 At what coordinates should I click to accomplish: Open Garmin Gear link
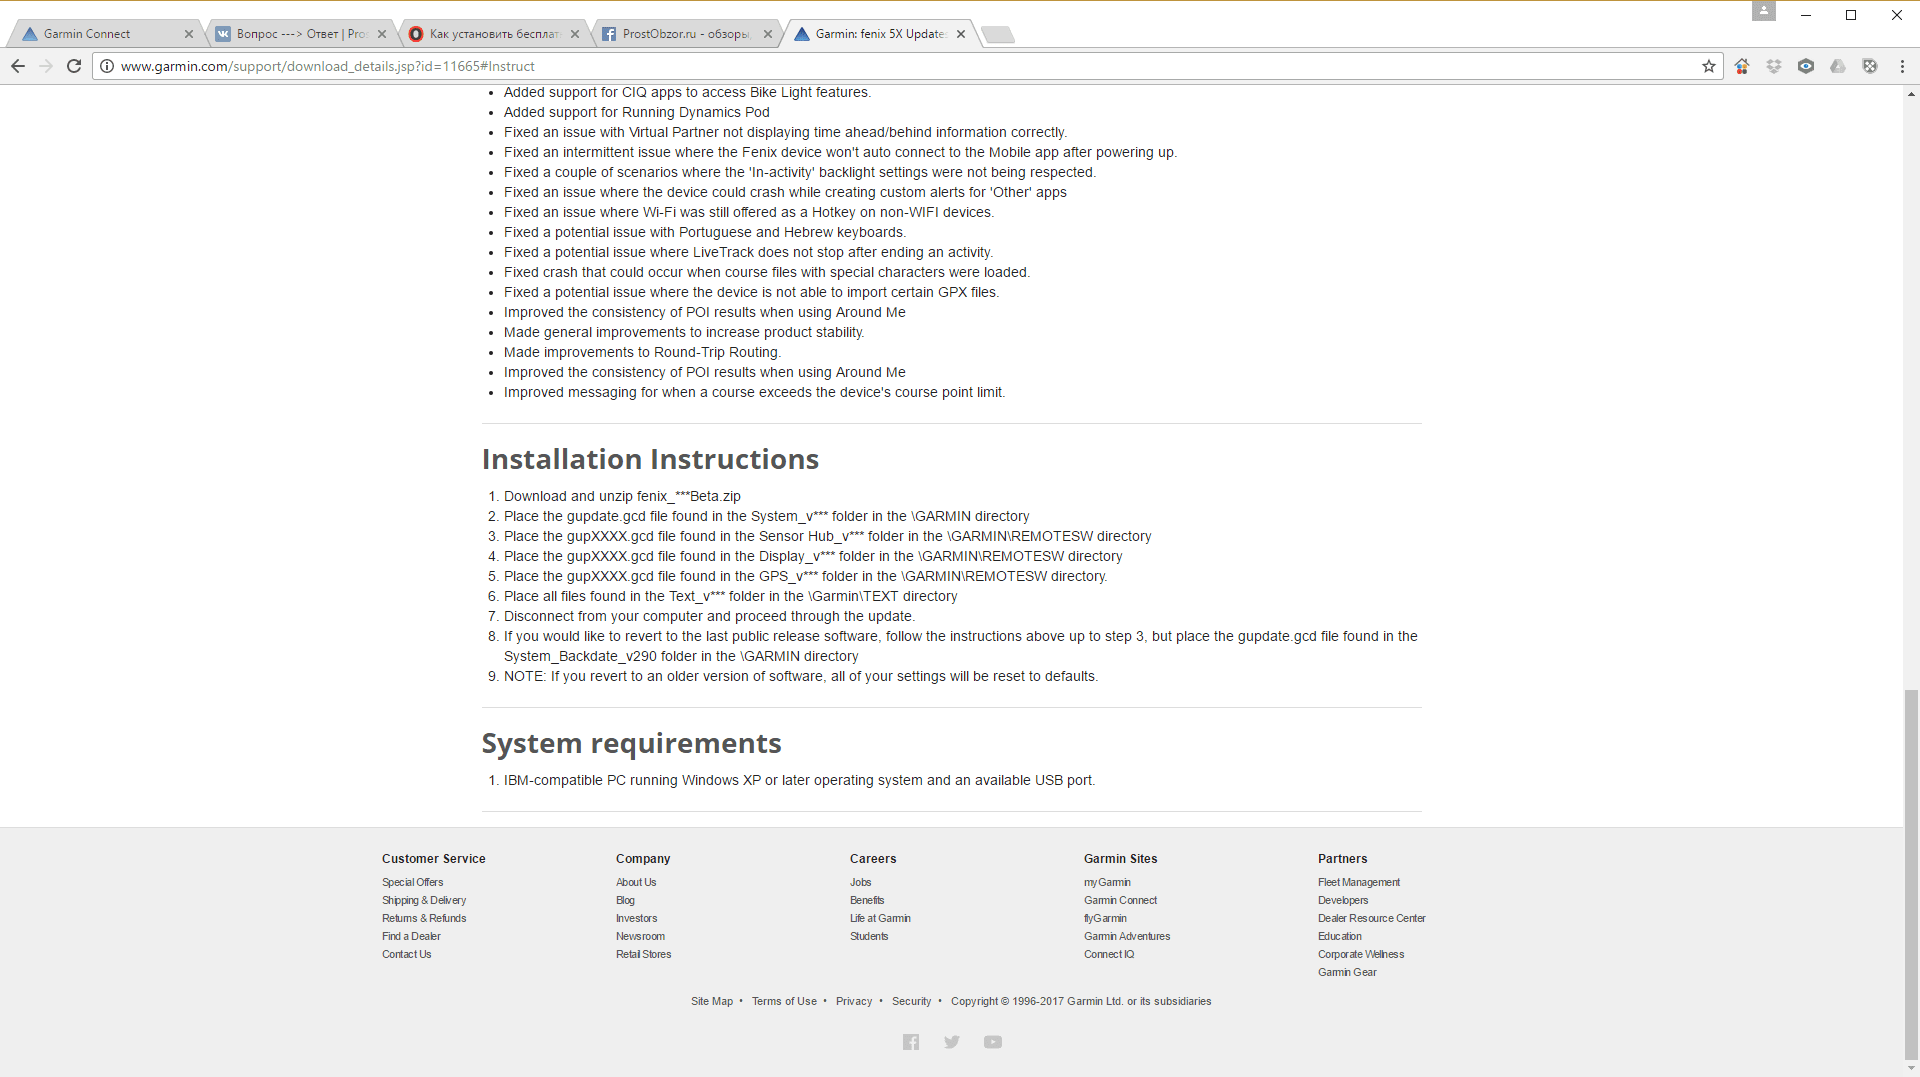(1347, 972)
